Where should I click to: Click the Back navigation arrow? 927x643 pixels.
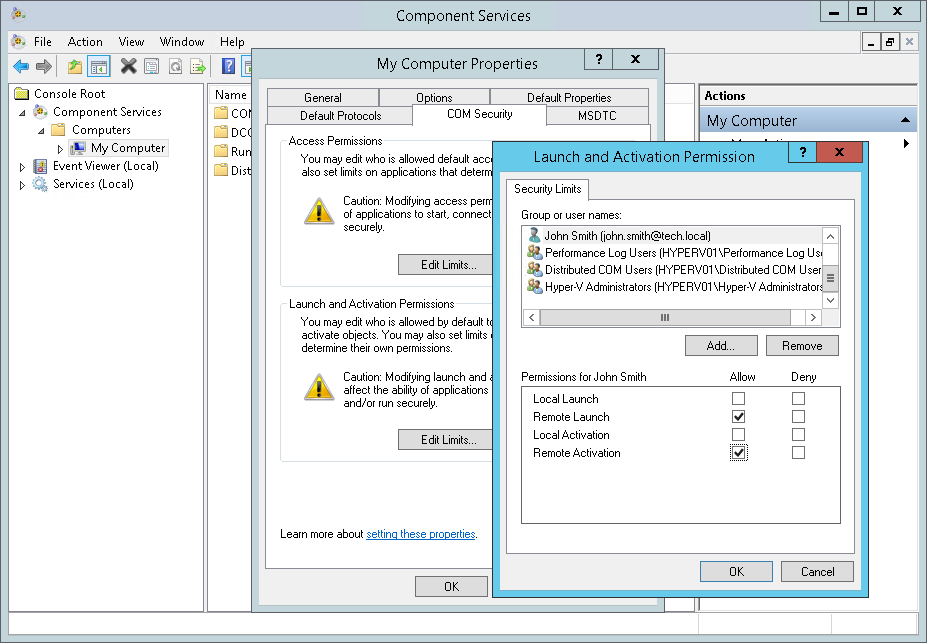(21, 66)
